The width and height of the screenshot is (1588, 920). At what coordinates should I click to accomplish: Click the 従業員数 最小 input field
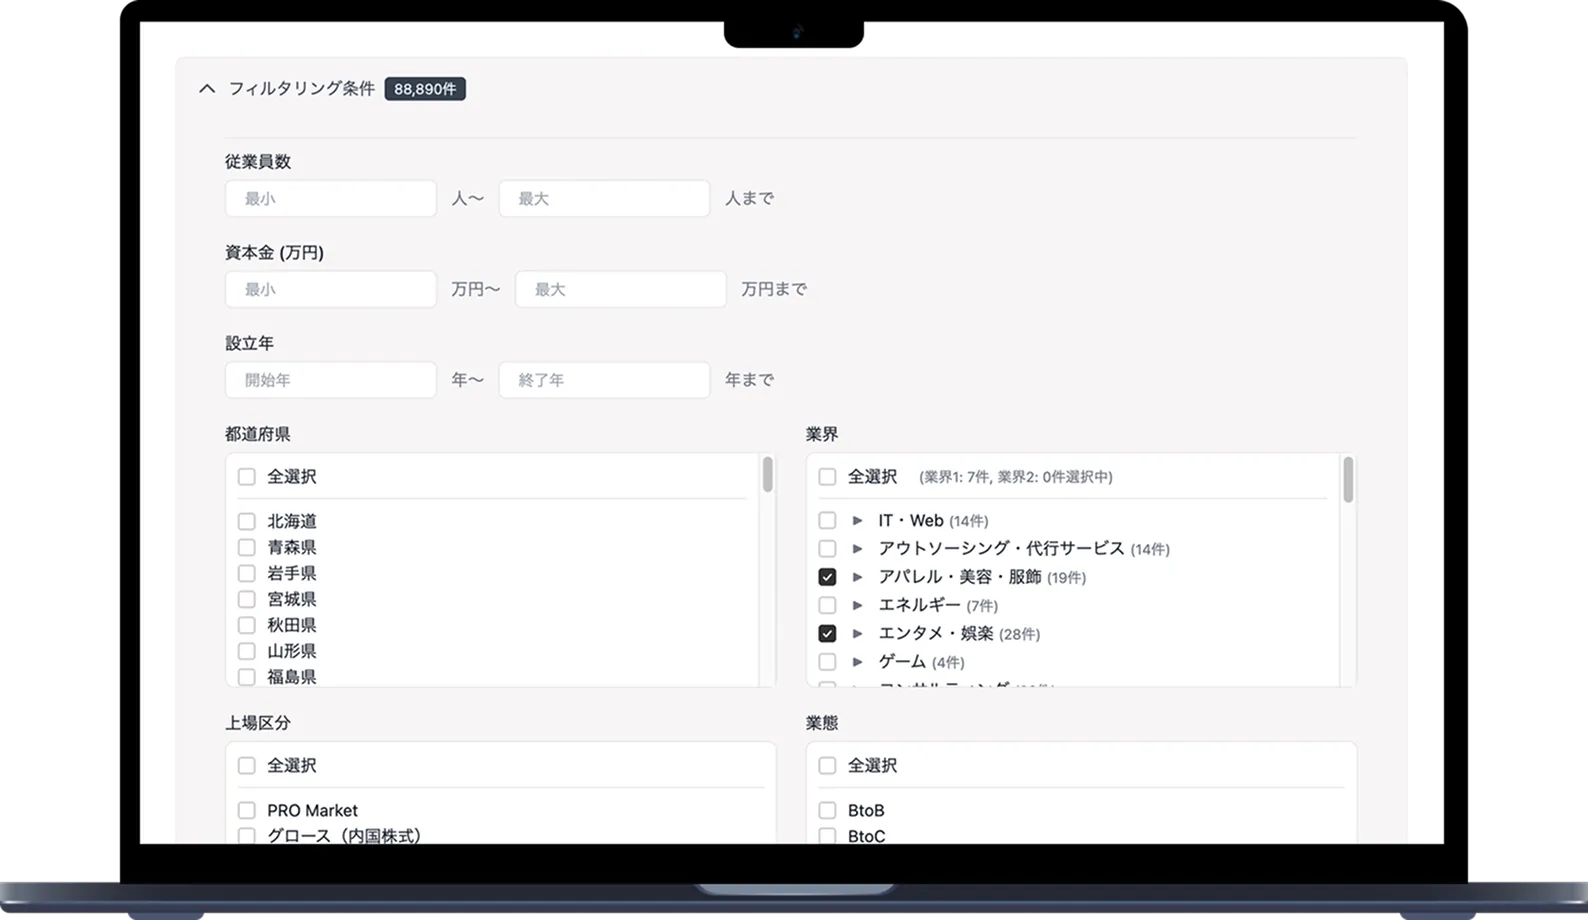331,199
